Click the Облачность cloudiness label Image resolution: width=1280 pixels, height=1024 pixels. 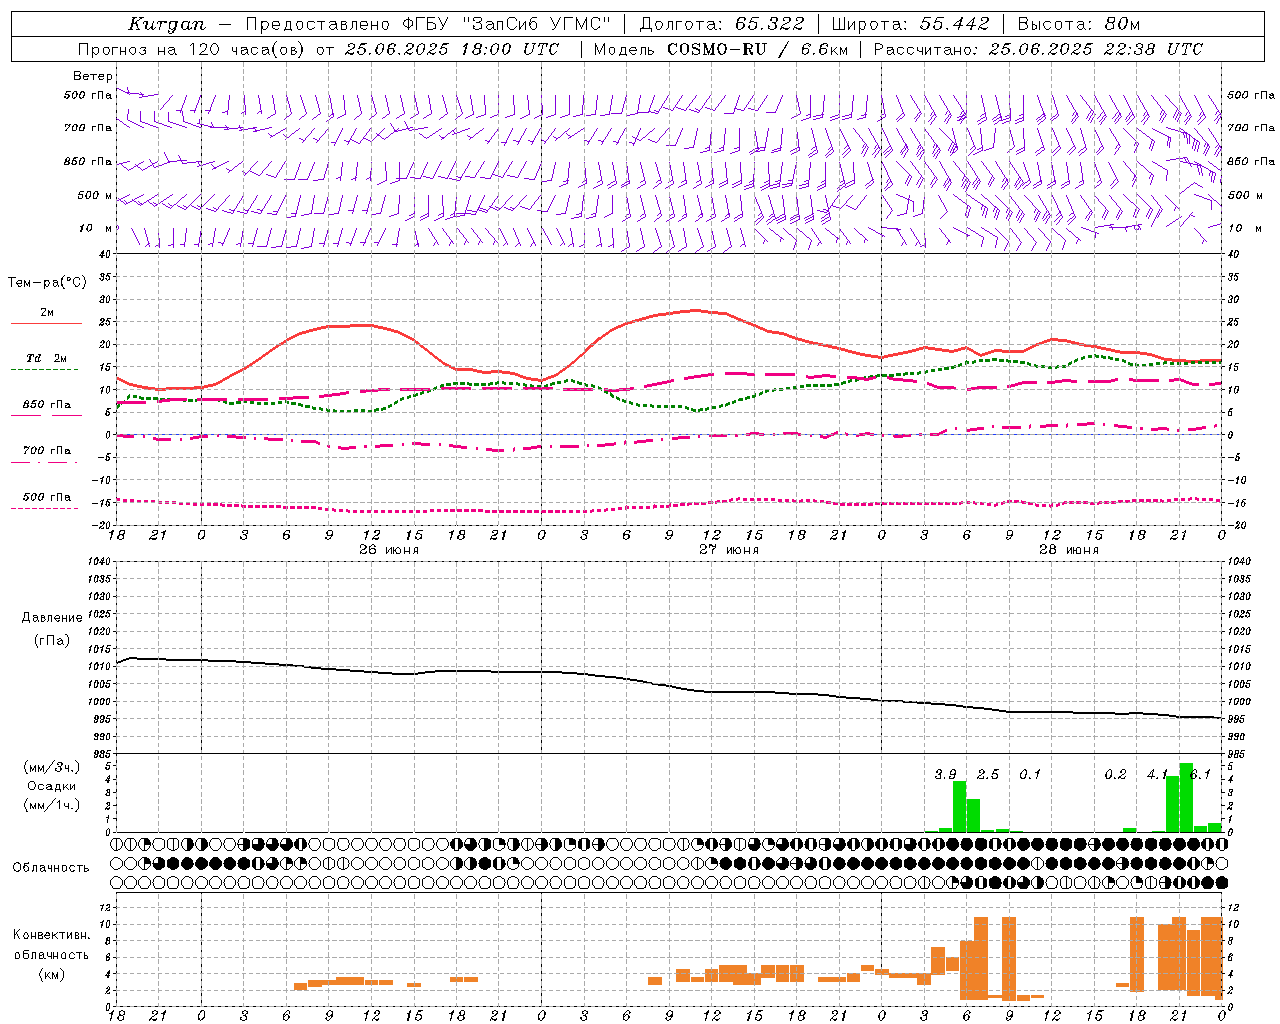pyautogui.click(x=51, y=868)
